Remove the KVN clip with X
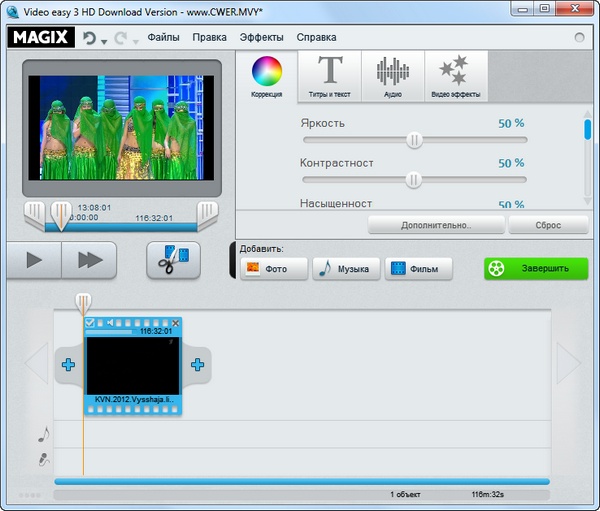Image resolution: width=600 pixels, height=511 pixels. 175,323
